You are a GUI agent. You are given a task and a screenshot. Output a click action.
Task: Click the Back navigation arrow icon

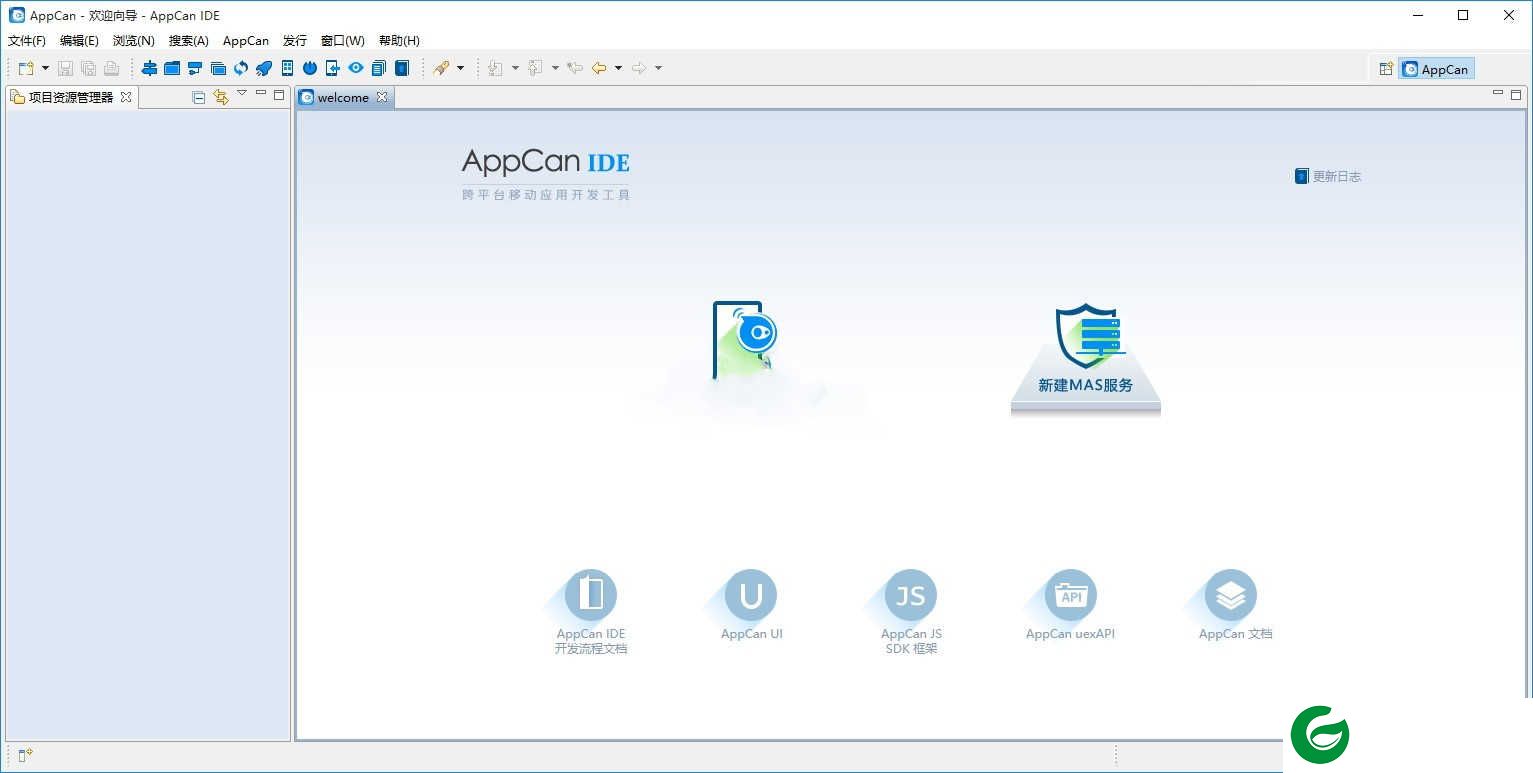tap(599, 68)
